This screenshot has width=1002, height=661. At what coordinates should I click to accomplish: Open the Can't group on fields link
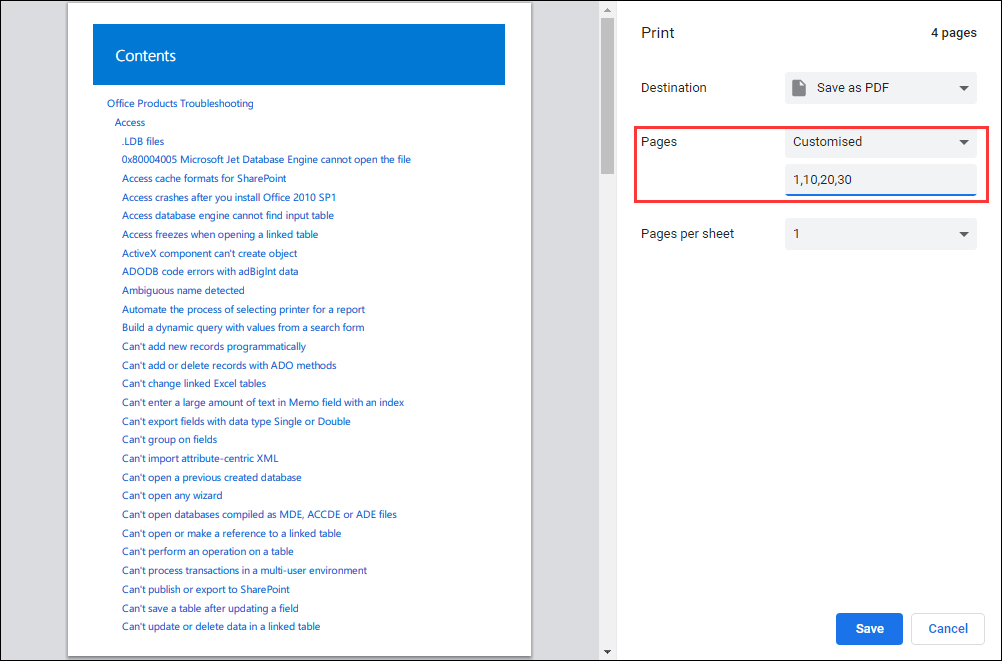[169, 439]
